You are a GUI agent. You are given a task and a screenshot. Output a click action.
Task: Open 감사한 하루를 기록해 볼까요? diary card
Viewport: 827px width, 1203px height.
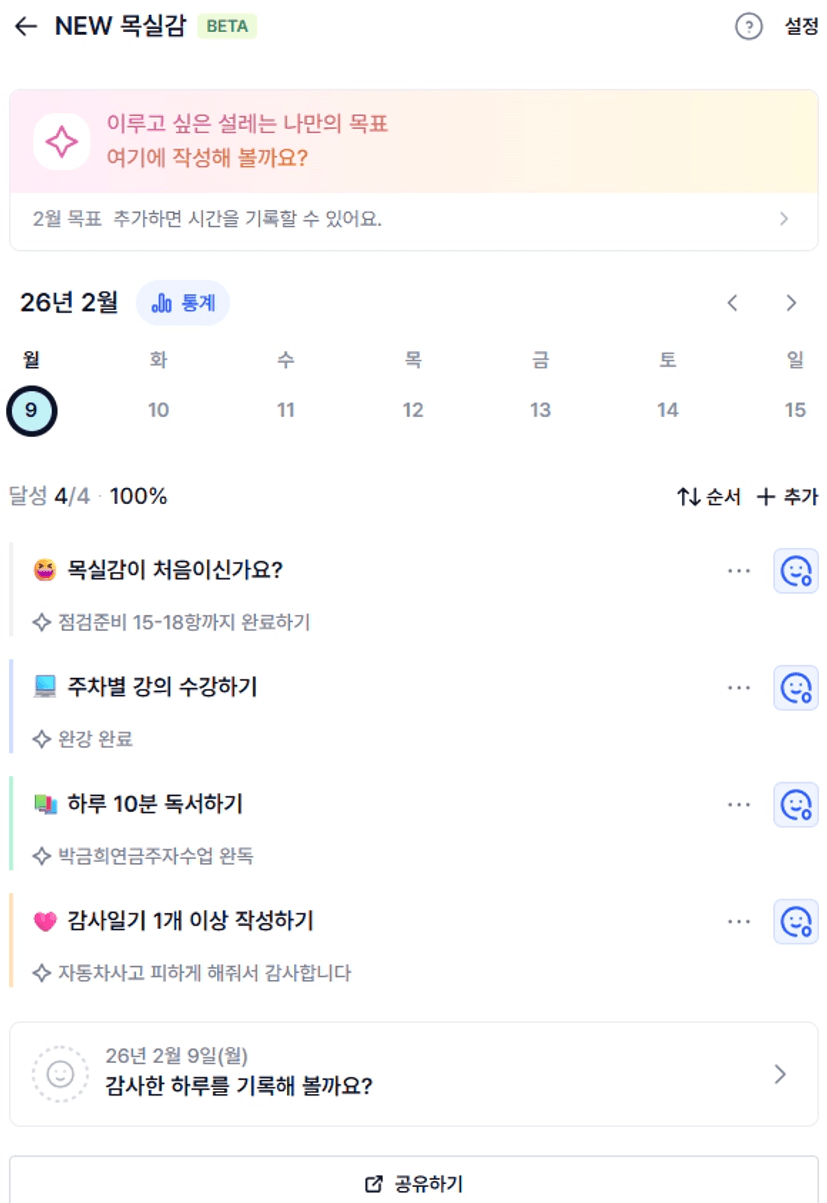[414, 1074]
